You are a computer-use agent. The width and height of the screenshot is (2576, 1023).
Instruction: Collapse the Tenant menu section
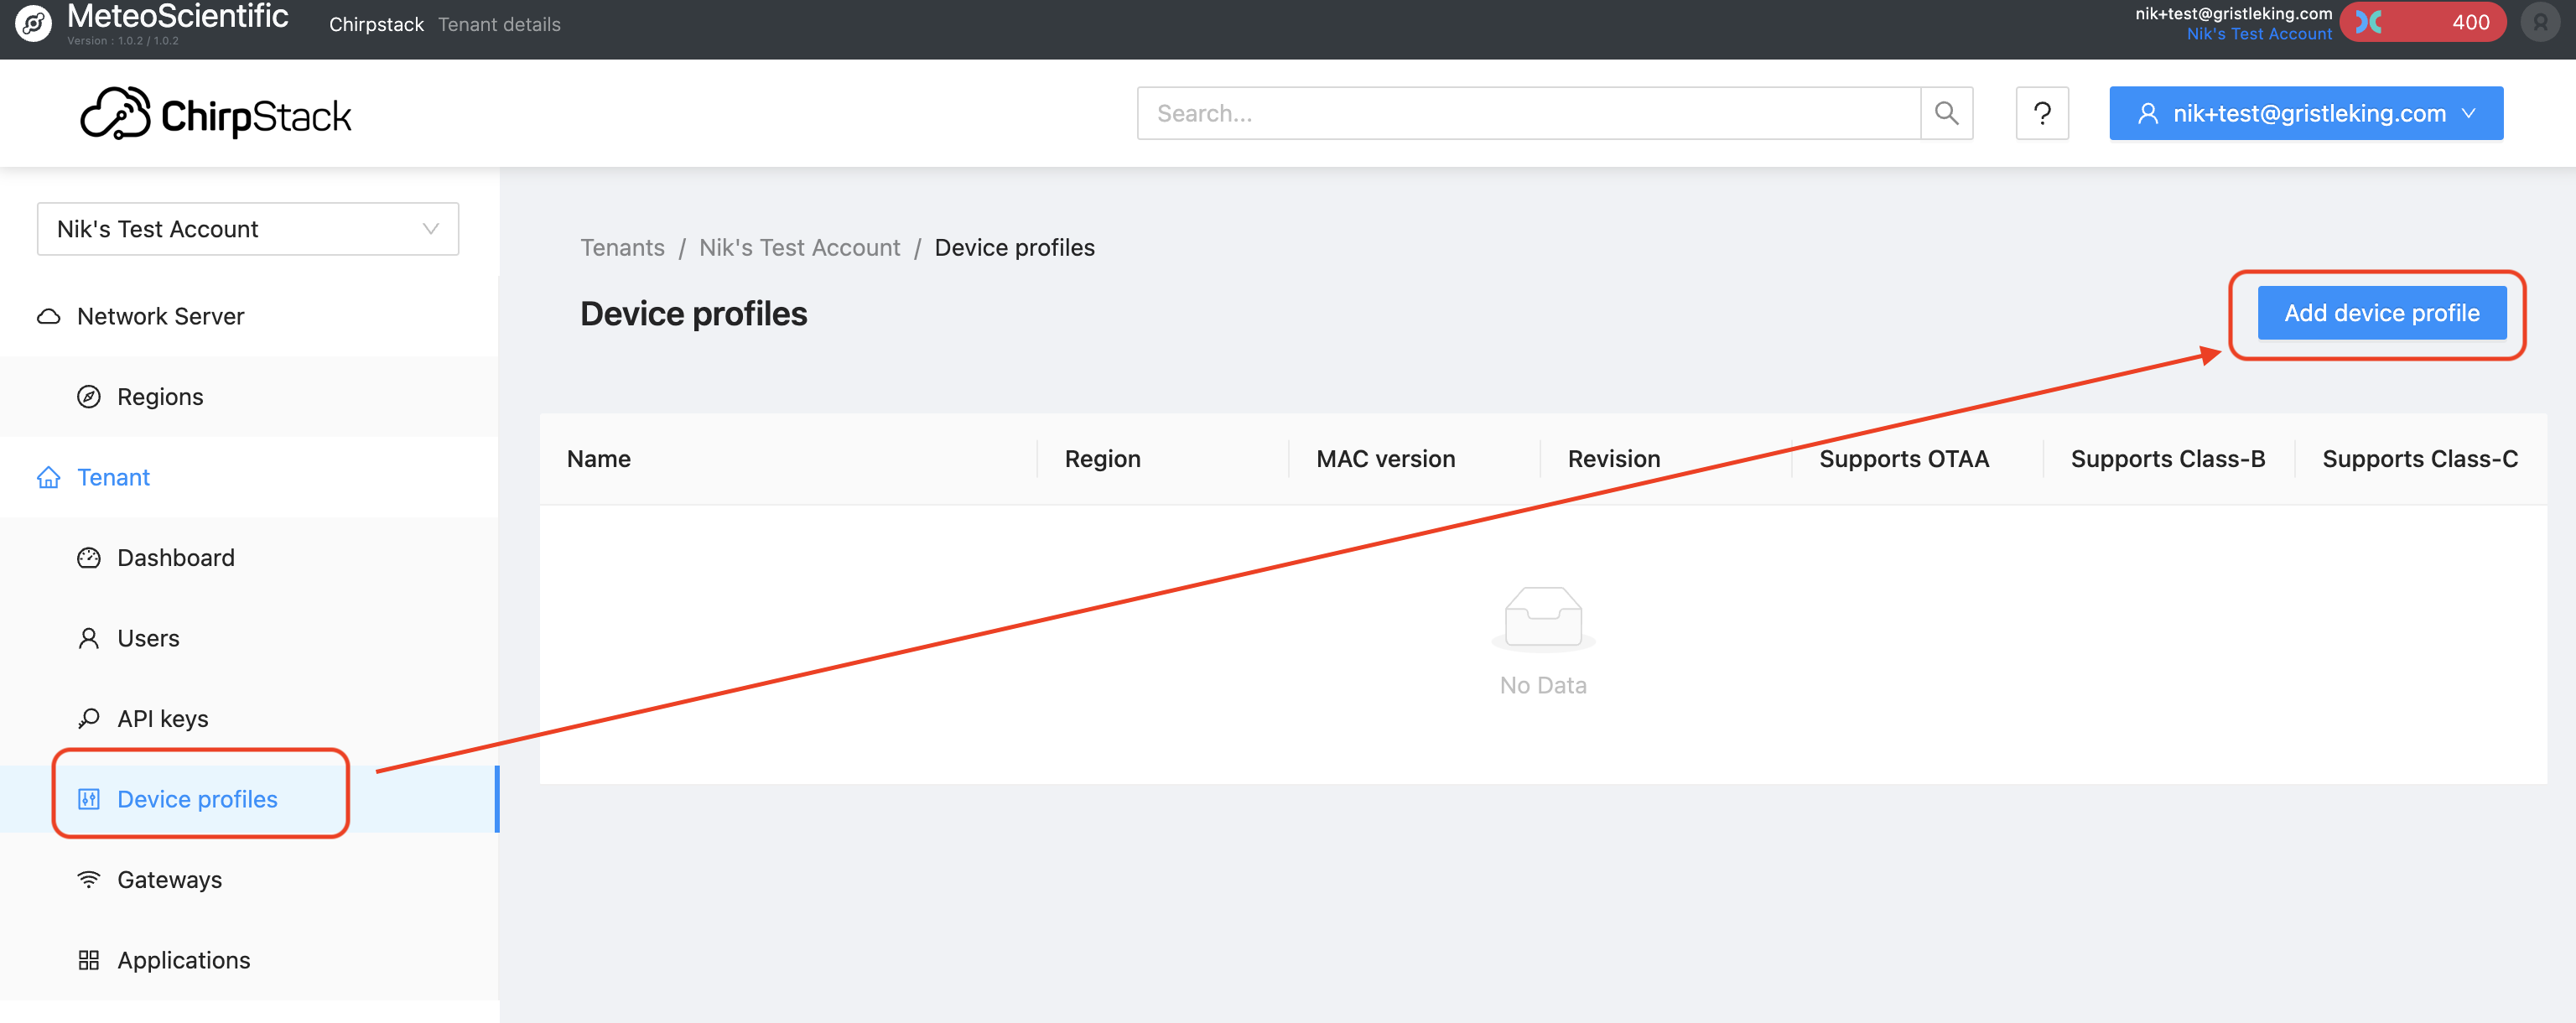click(113, 477)
